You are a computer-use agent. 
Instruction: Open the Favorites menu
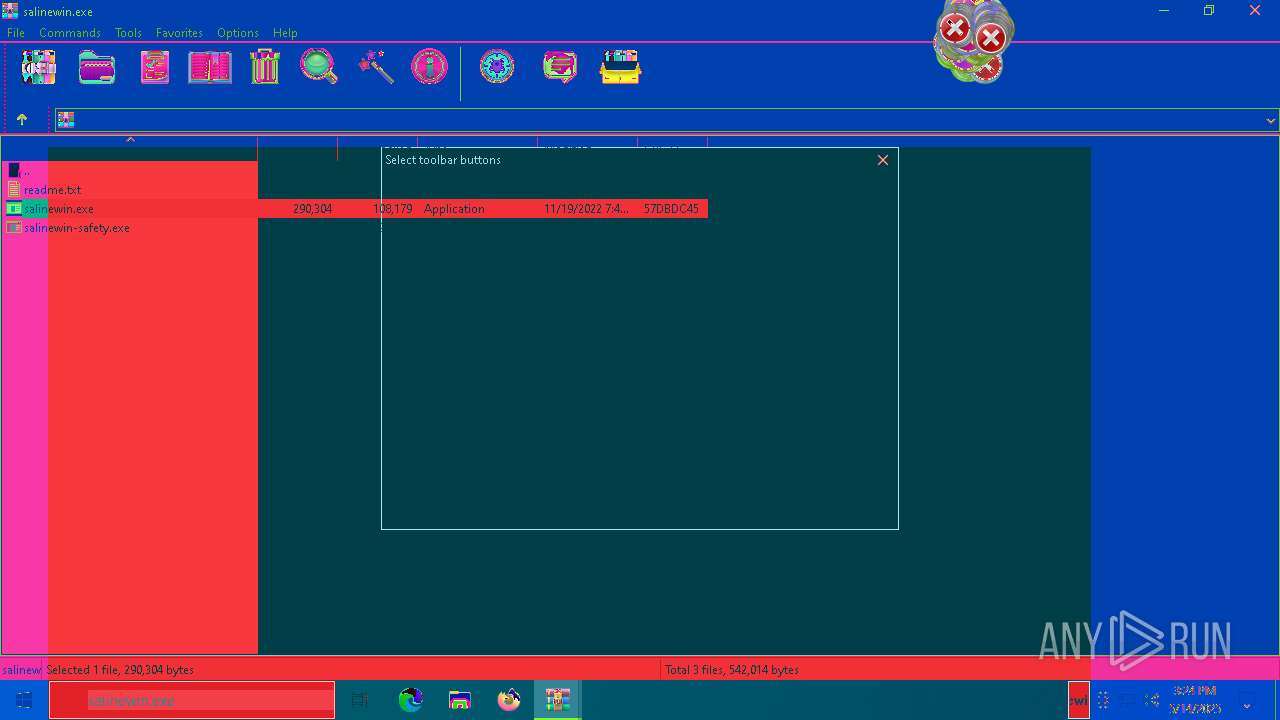(179, 33)
